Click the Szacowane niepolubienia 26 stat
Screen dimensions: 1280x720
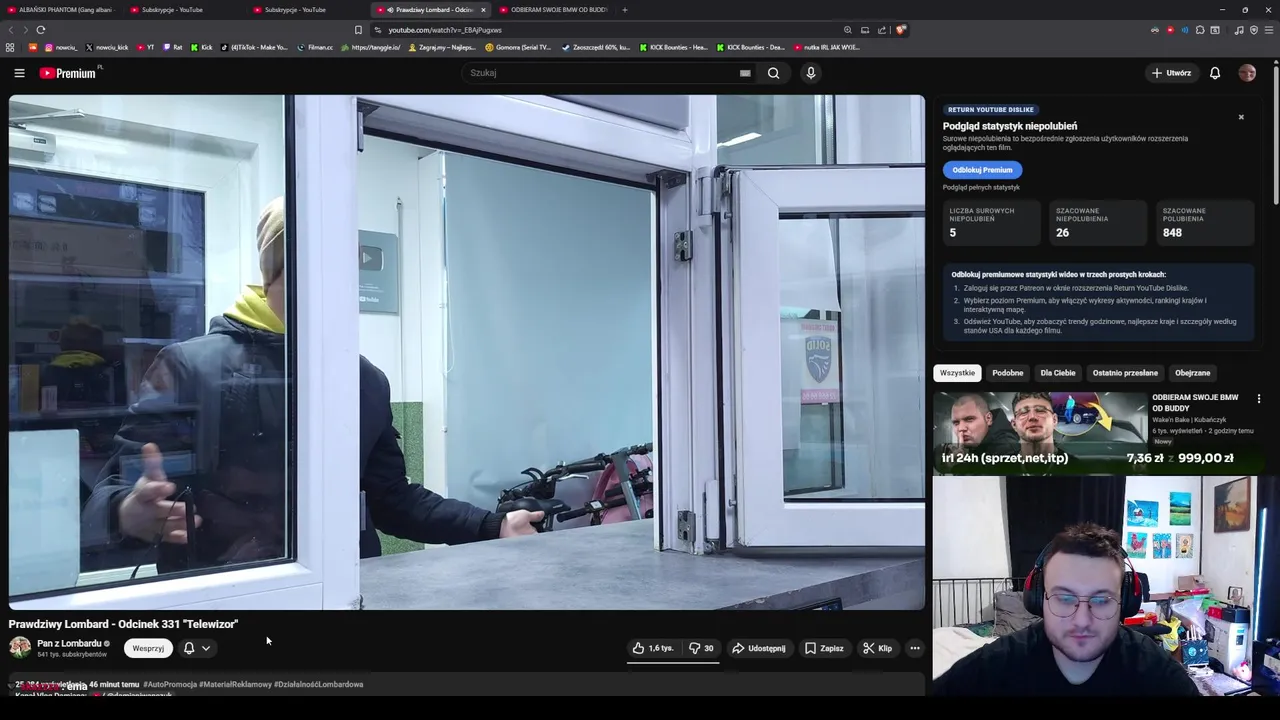(x=1098, y=223)
